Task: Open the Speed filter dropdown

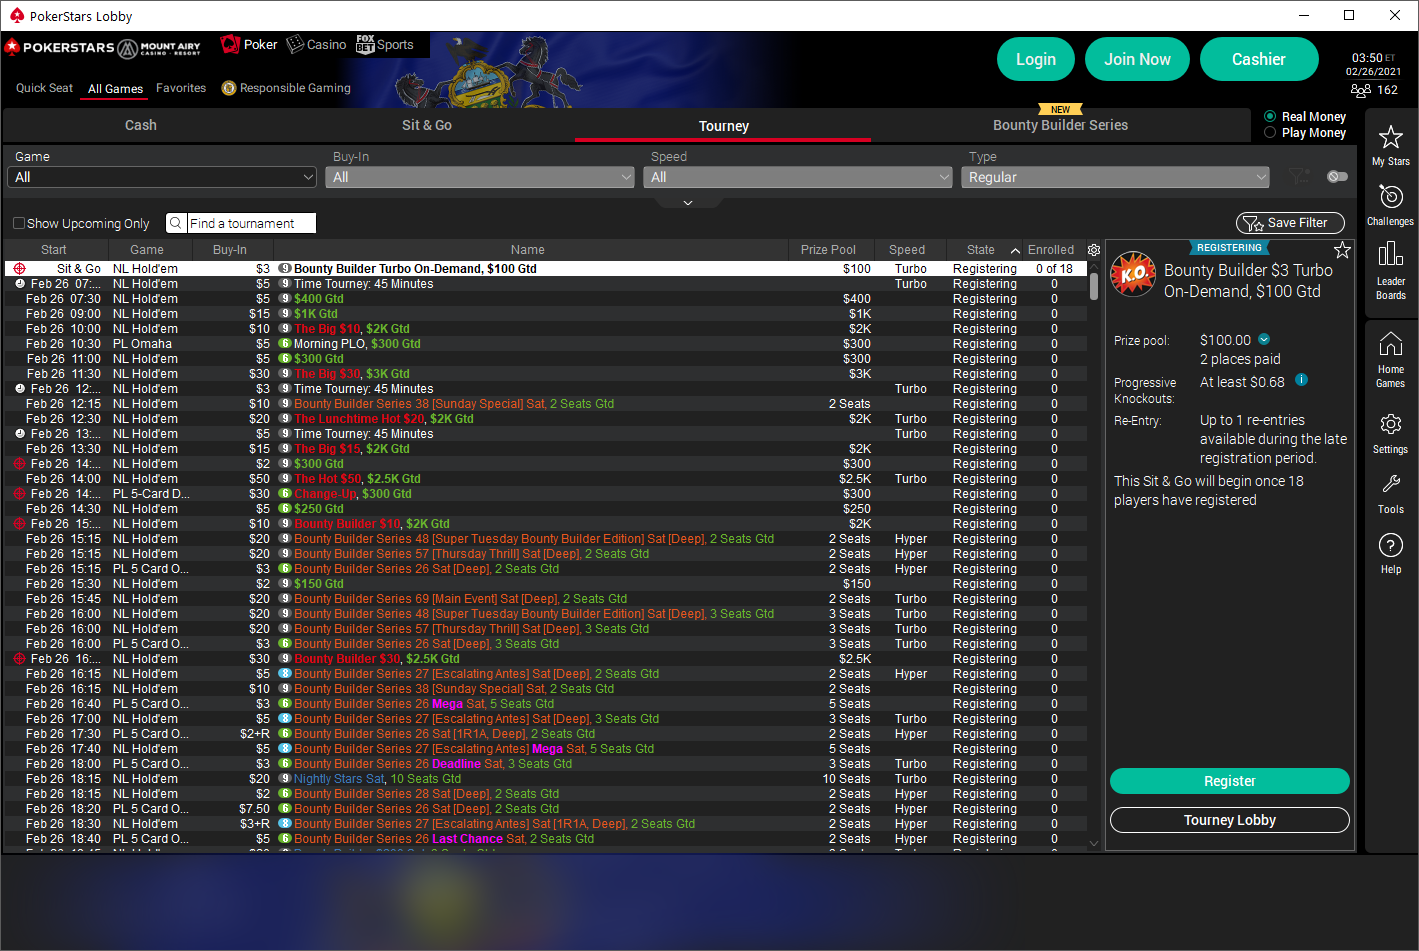Action: [x=798, y=177]
